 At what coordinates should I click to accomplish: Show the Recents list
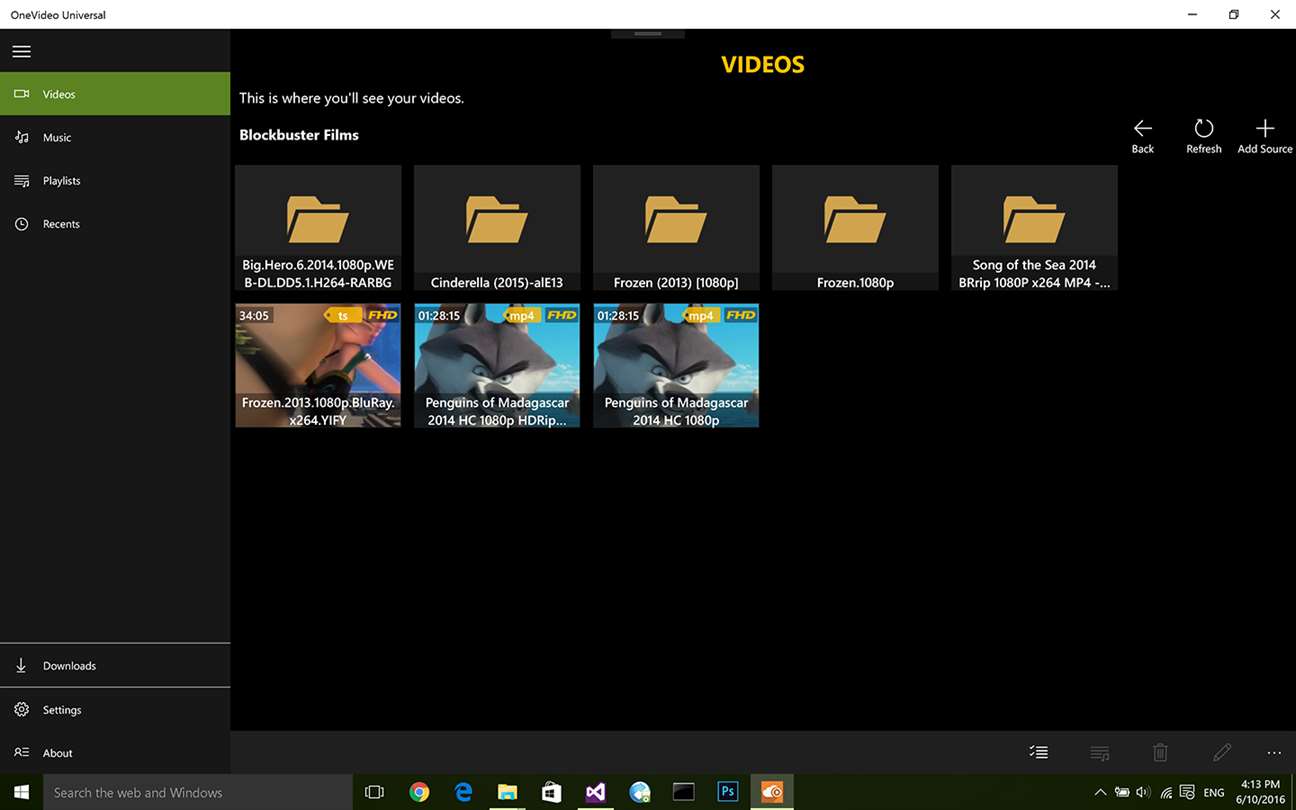coord(115,224)
